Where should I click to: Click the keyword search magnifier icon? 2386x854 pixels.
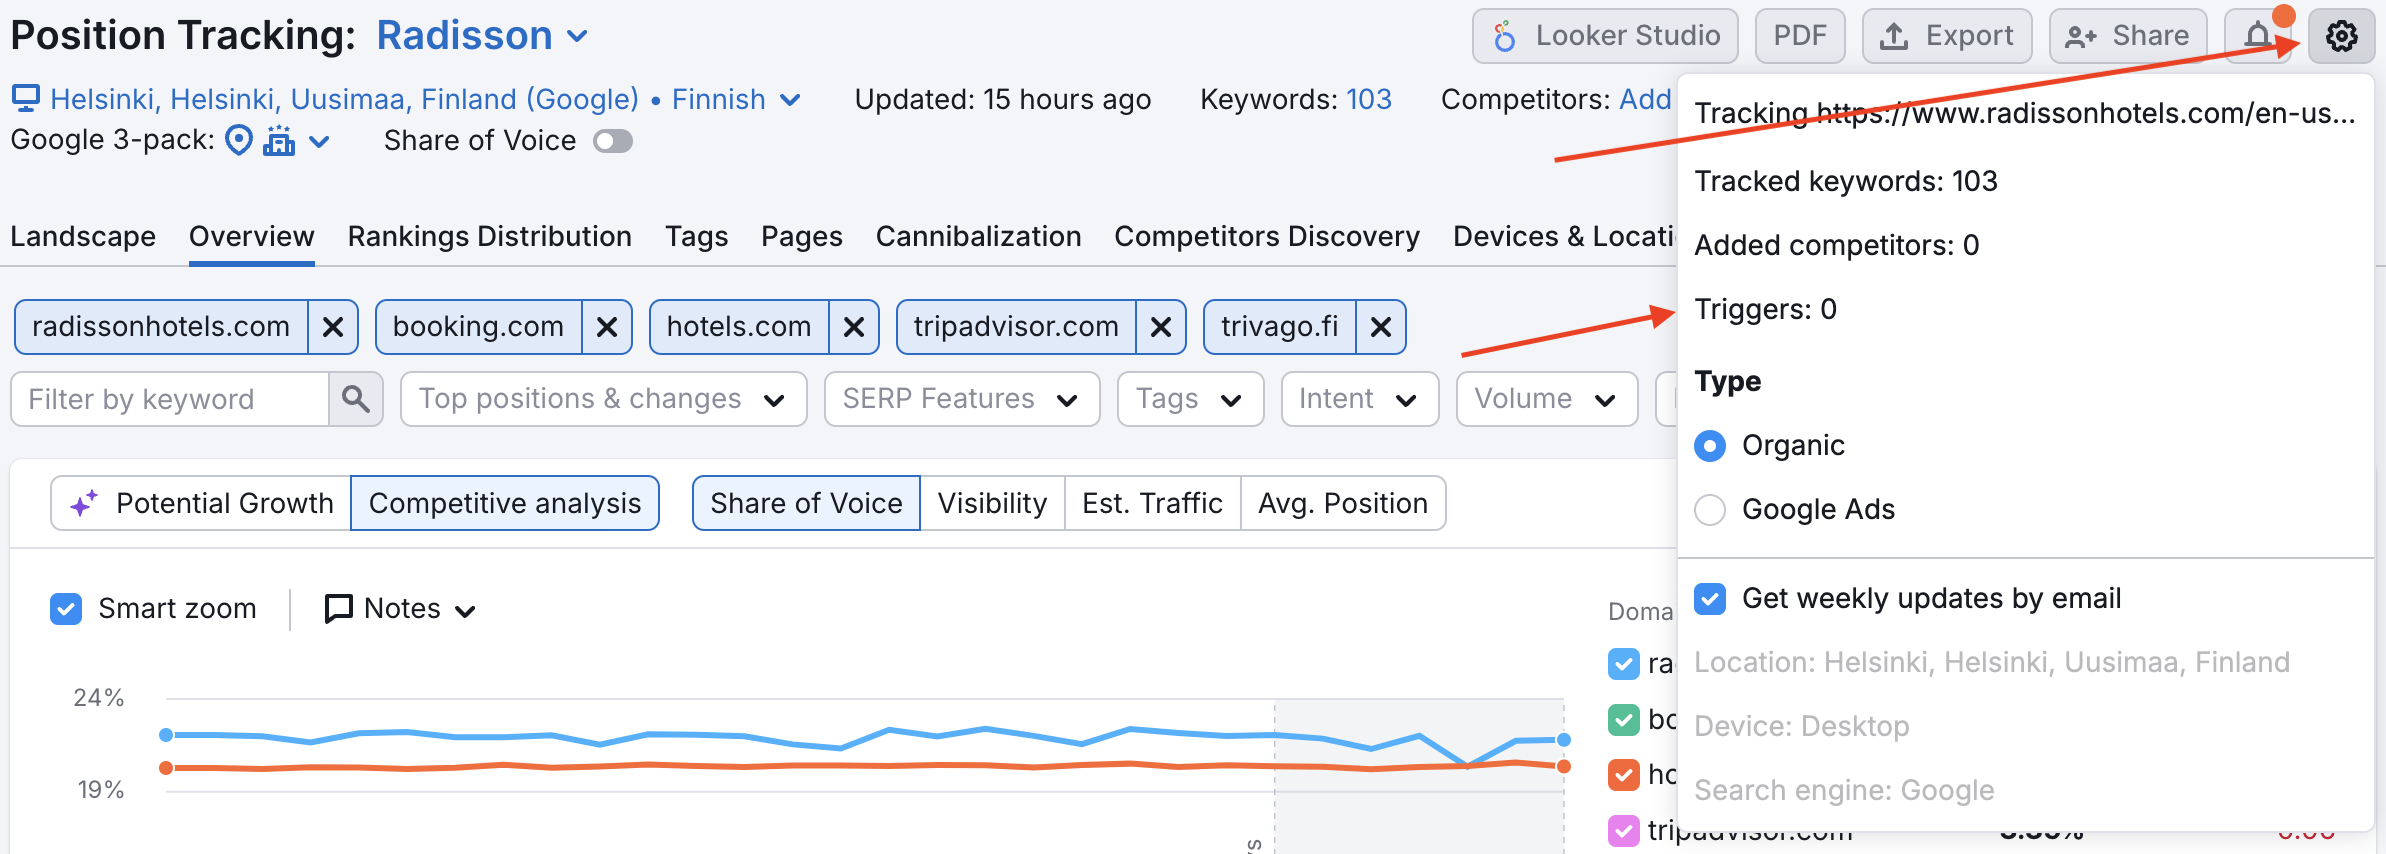pos(356,399)
